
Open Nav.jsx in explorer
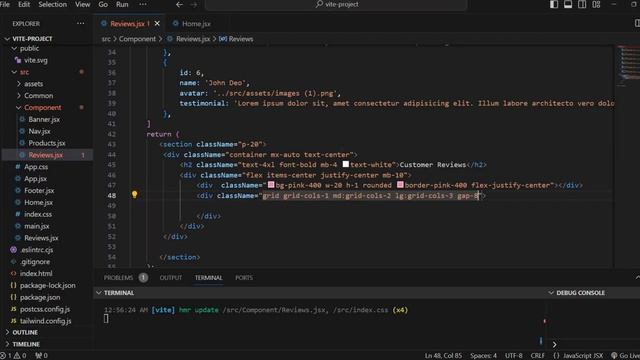pyautogui.click(x=39, y=131)
